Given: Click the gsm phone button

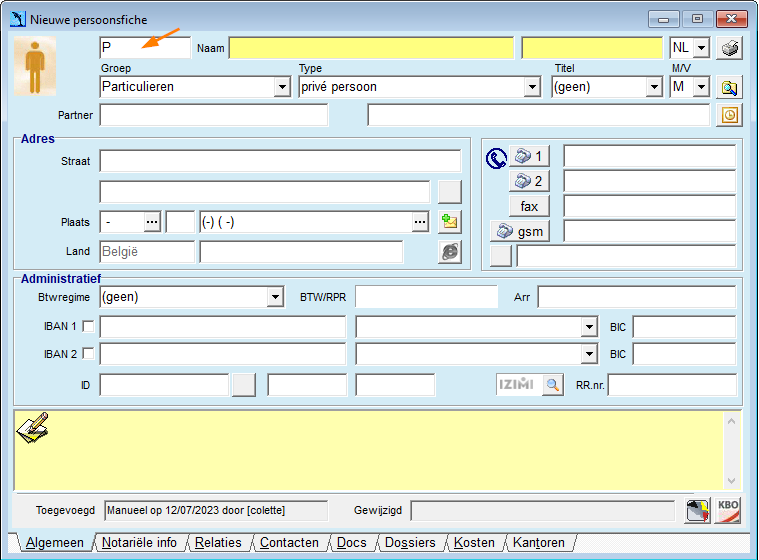Looking at the screenshot, I should (520, 231).
